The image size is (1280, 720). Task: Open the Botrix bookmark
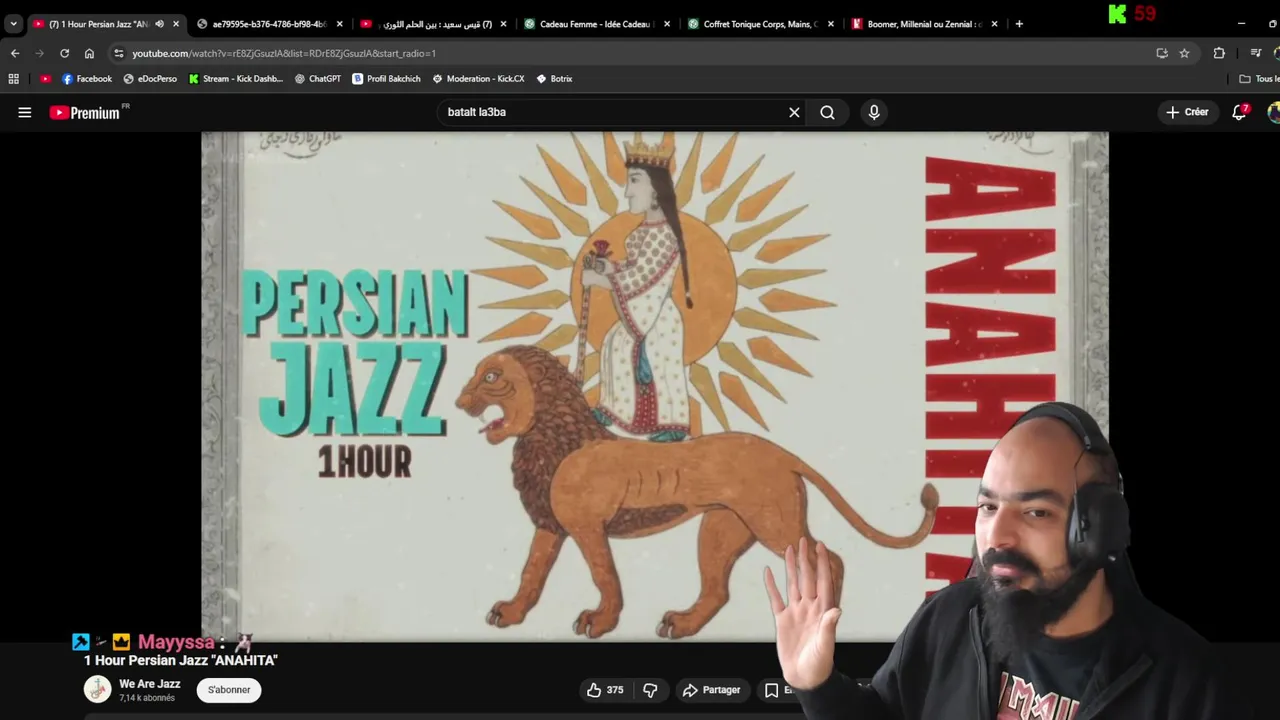coord(554,78)
